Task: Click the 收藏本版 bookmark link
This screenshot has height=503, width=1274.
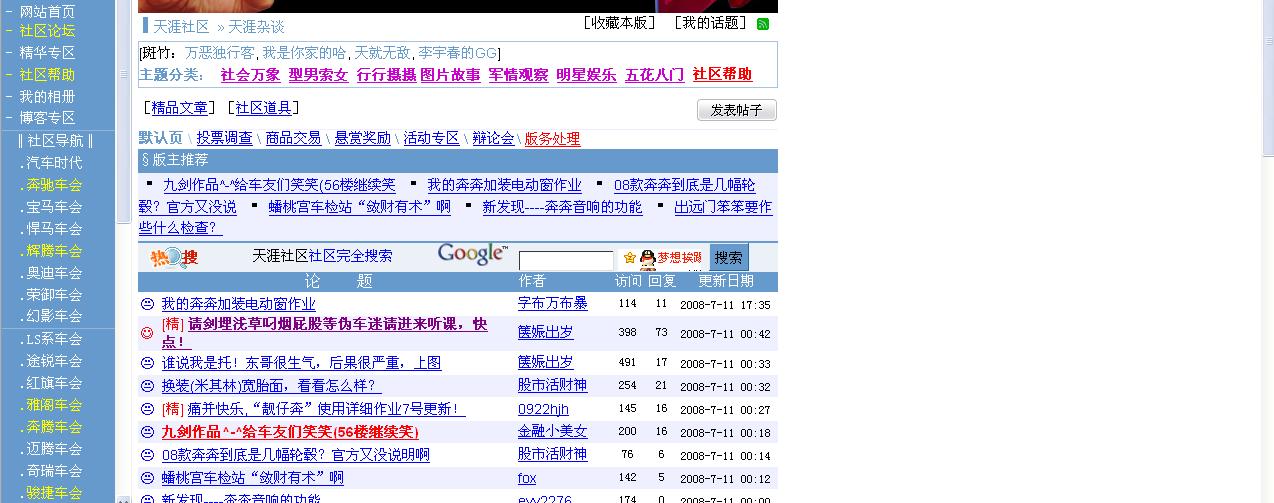Action: [619, 23]
